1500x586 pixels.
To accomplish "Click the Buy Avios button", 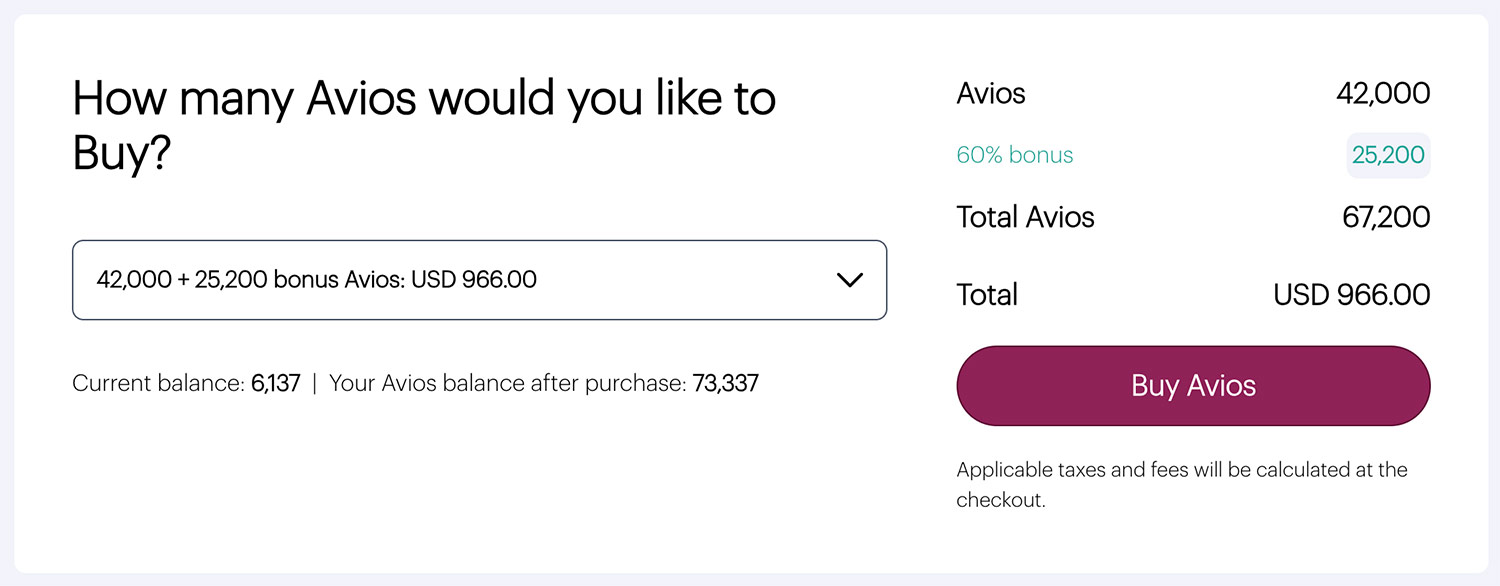I will coord(1193,386).
